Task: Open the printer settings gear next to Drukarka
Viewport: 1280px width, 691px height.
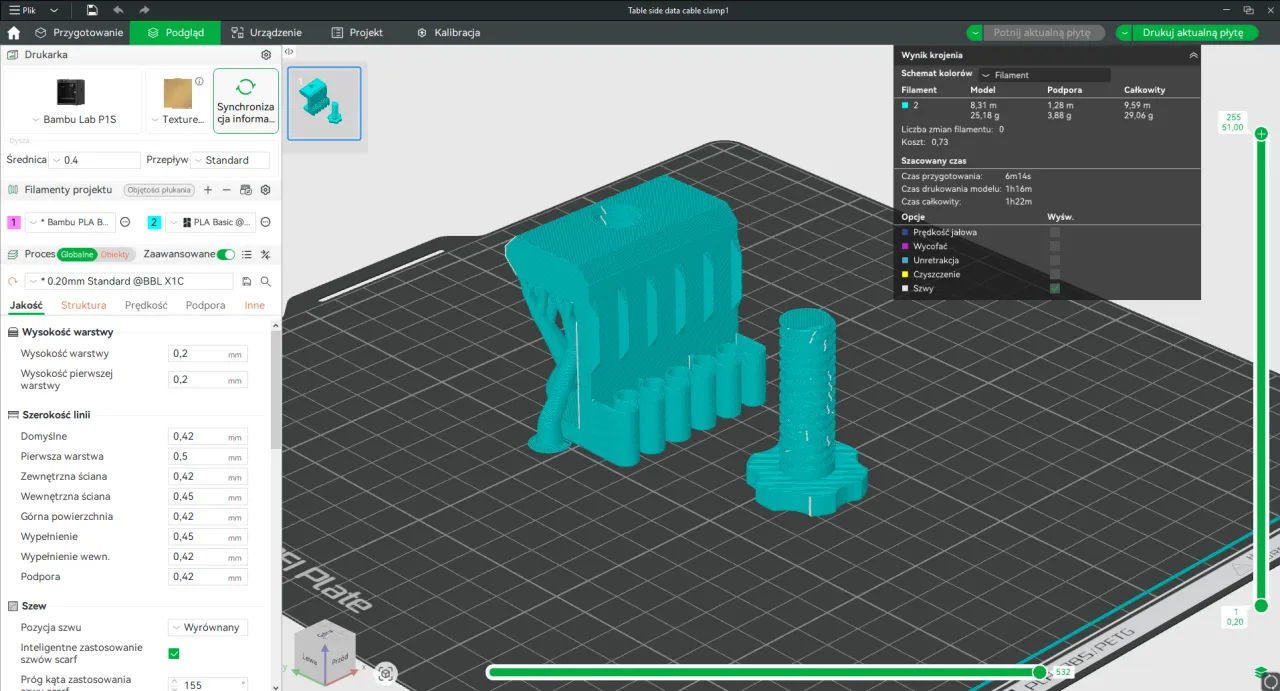Action: click(x=264, y=55)
